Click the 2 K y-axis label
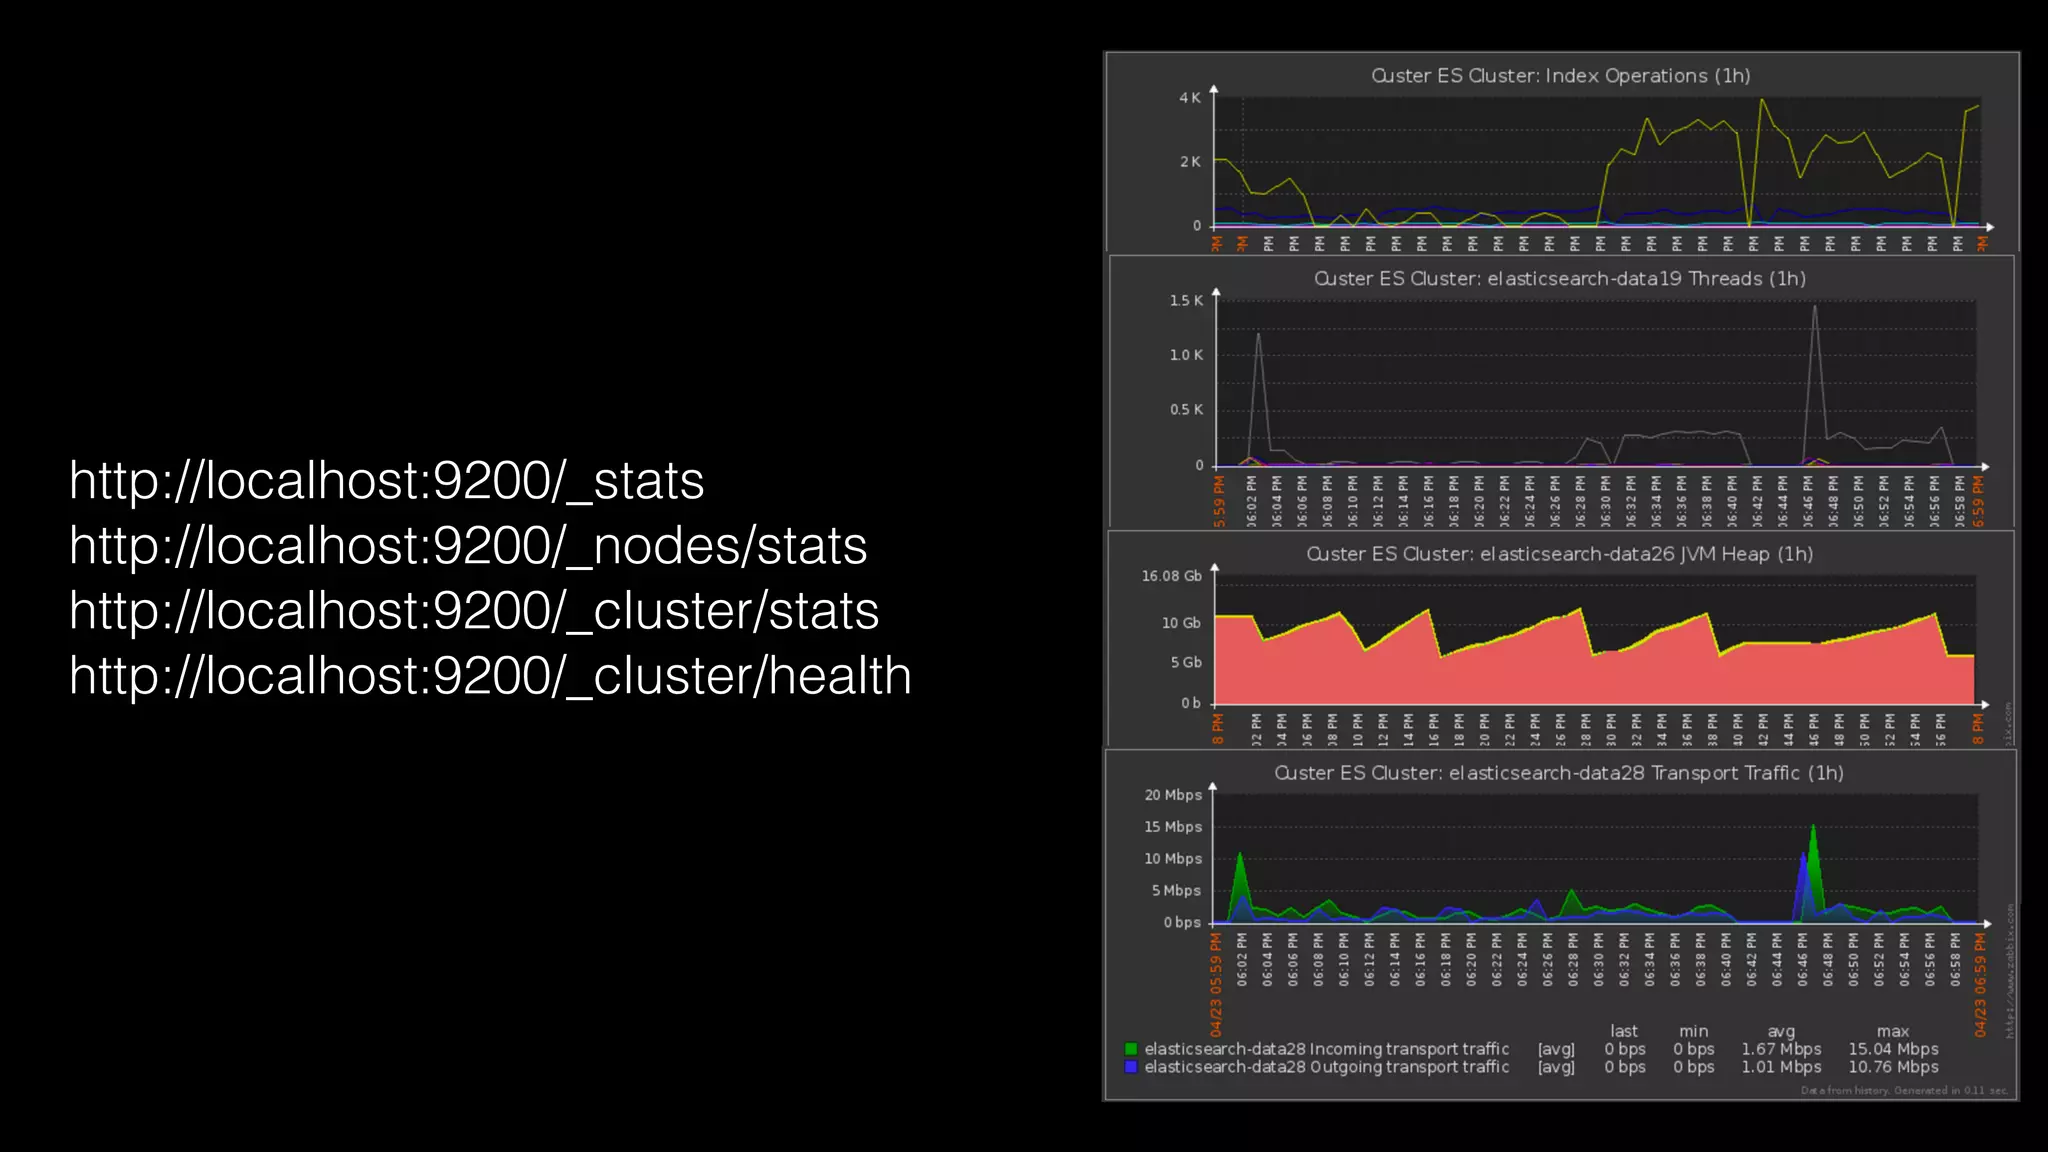2048x1152 pixels. pos(1189,162)
